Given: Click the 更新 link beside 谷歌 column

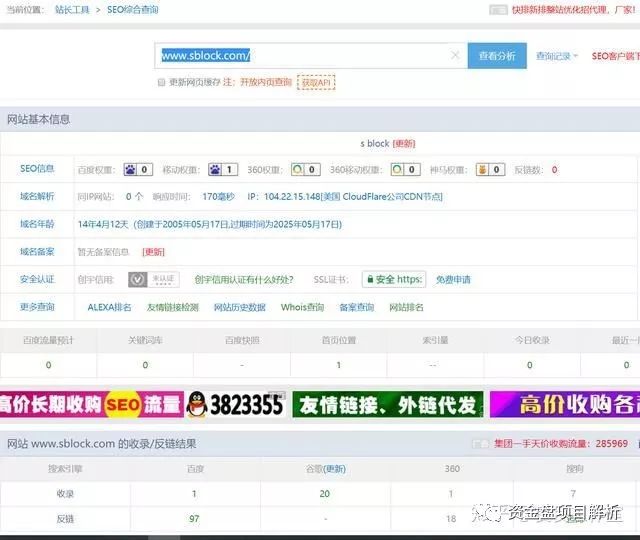Looking at the screenshot, I should pos(335,469).
